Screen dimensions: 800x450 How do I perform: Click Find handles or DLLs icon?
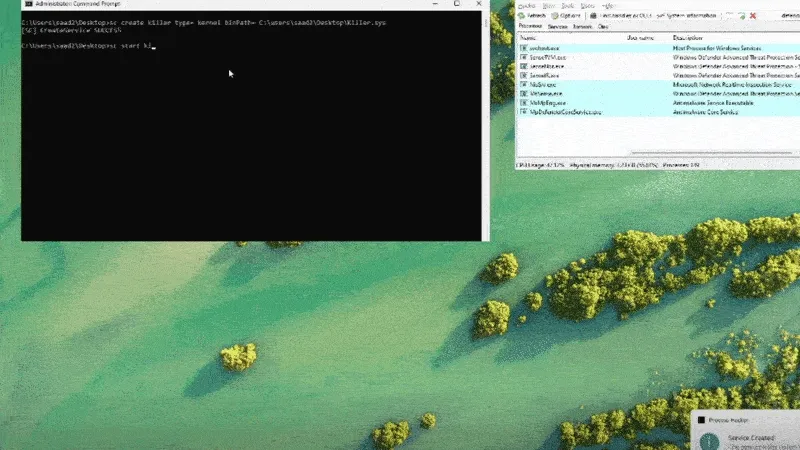click(594, 16)
